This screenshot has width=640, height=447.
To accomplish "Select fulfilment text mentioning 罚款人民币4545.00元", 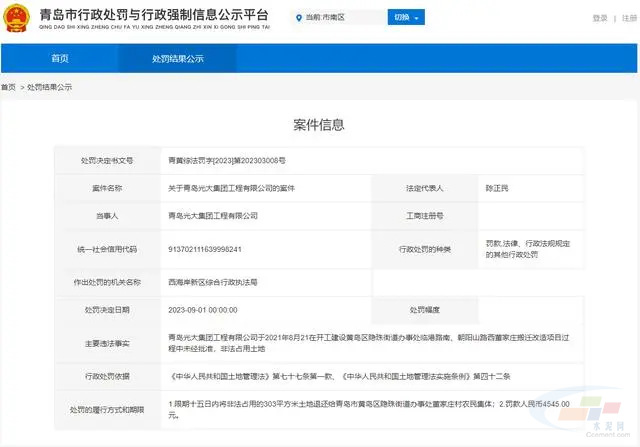I will click(x=369, y=409).
